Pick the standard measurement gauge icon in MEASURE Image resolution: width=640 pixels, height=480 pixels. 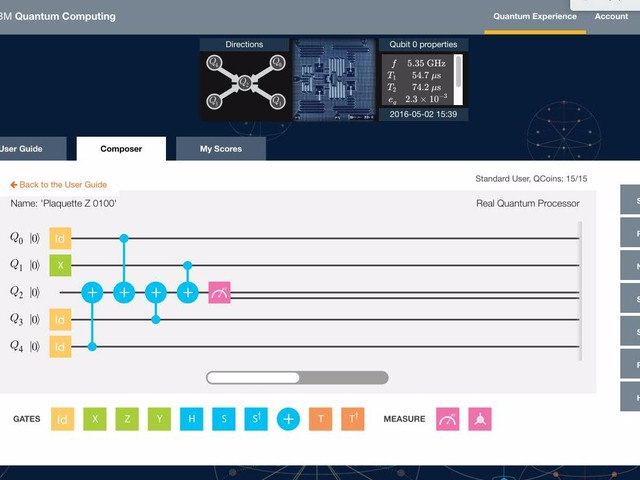(447, 419)
